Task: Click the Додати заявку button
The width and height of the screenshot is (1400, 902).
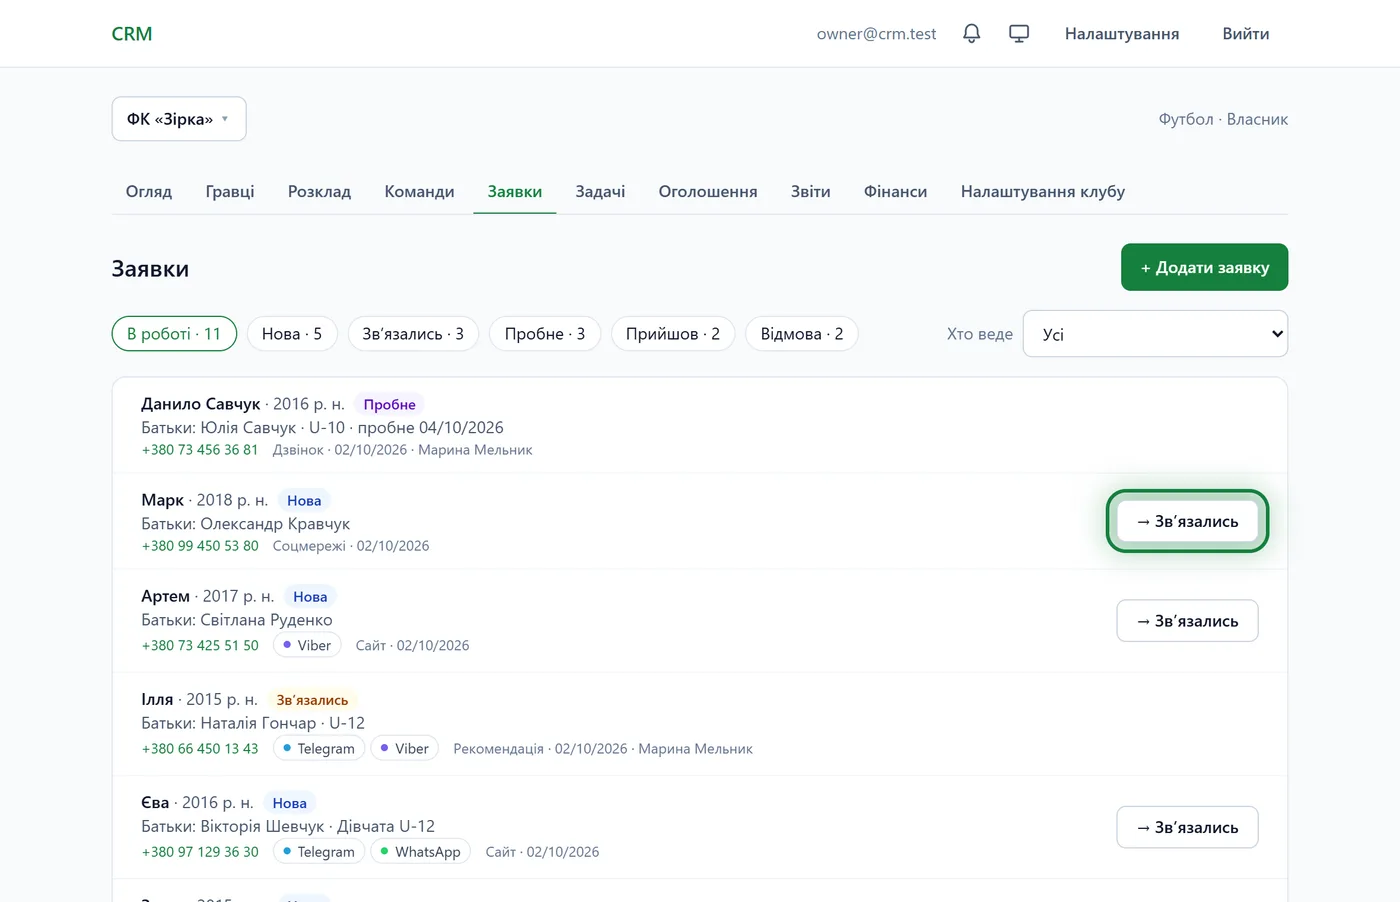Action: (x=1204, y=267)
